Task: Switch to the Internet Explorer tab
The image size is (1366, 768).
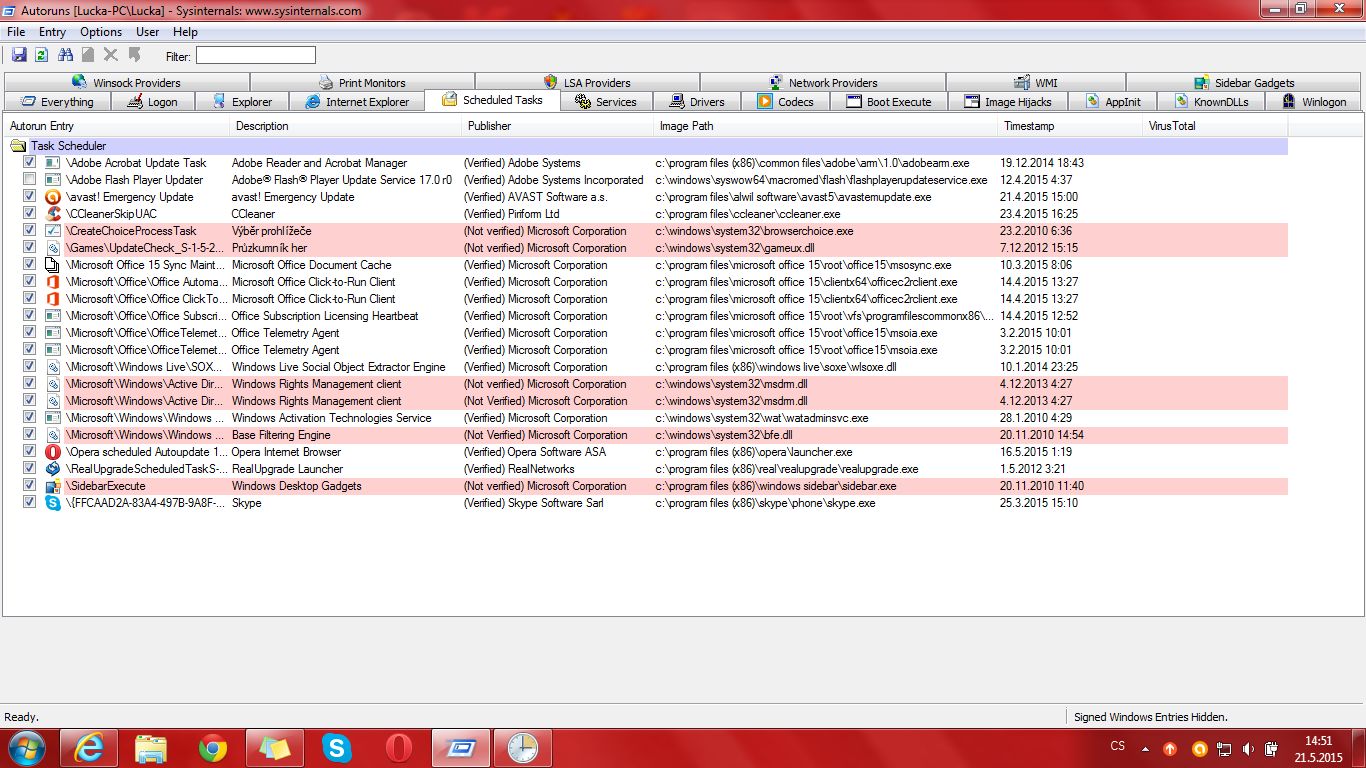Action: [356, 102]
